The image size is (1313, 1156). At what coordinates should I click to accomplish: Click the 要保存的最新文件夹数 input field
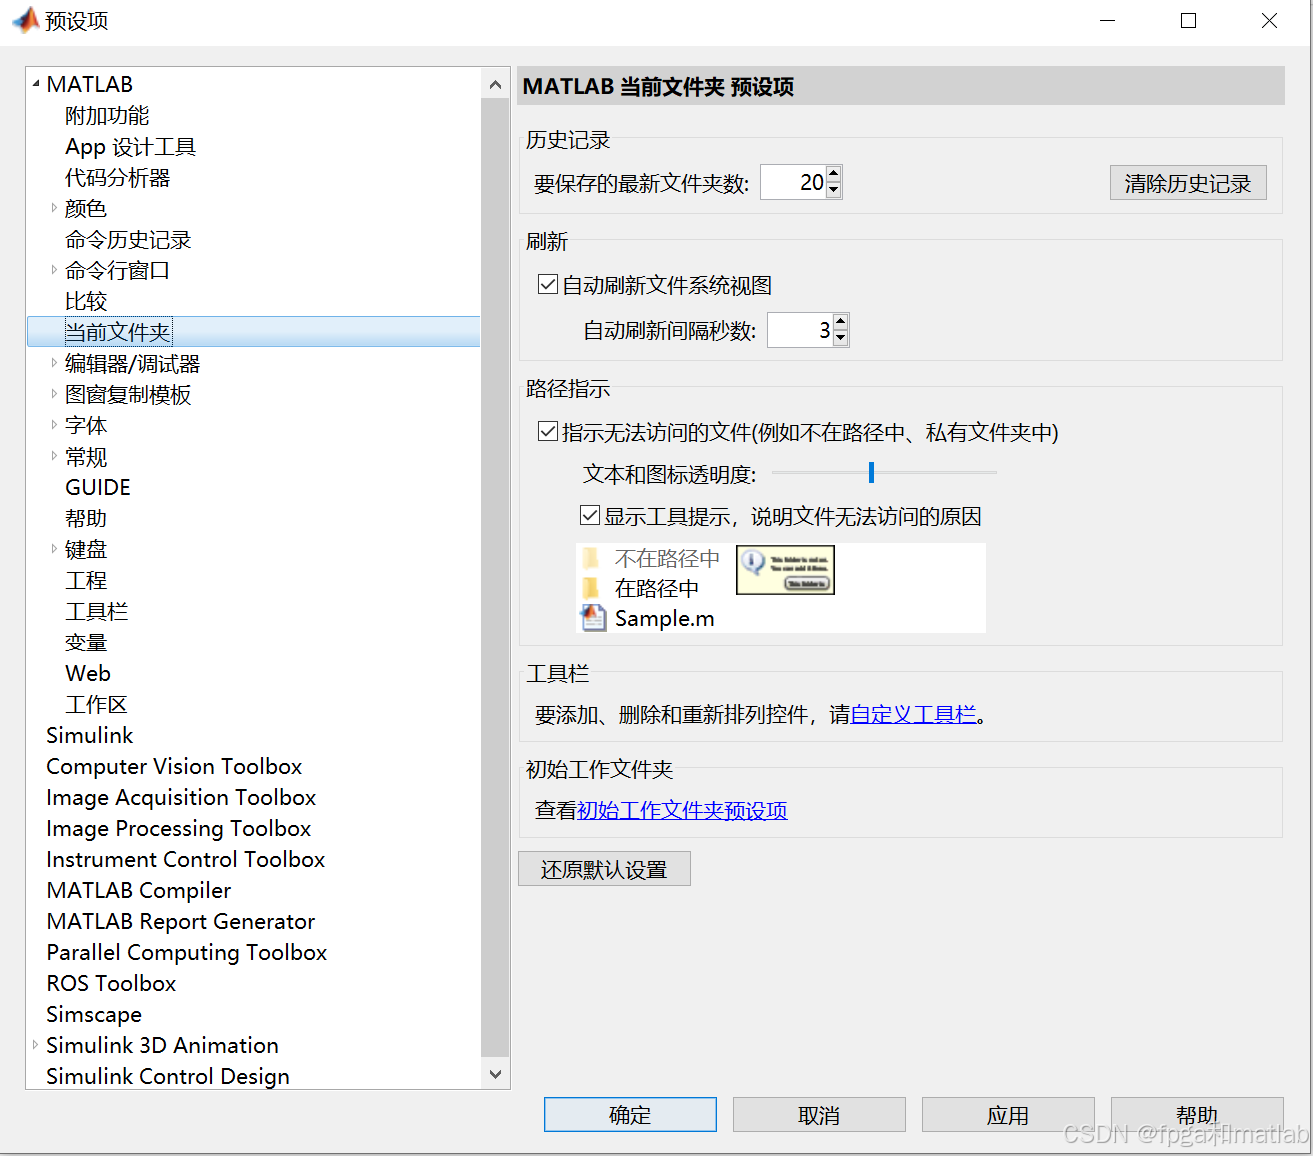793,182
